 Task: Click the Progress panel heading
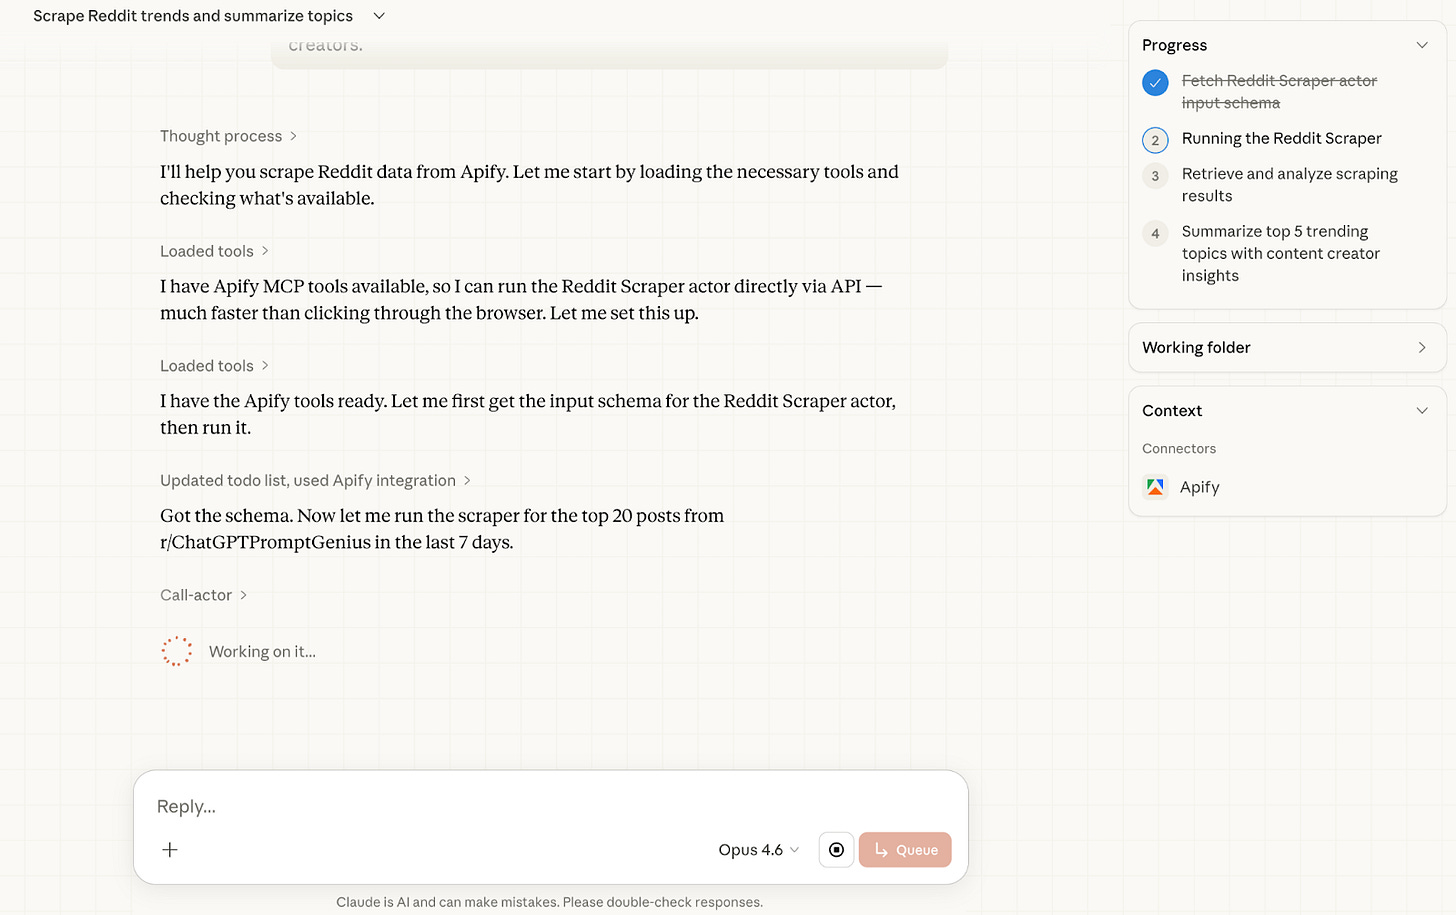coord(1174,45)
